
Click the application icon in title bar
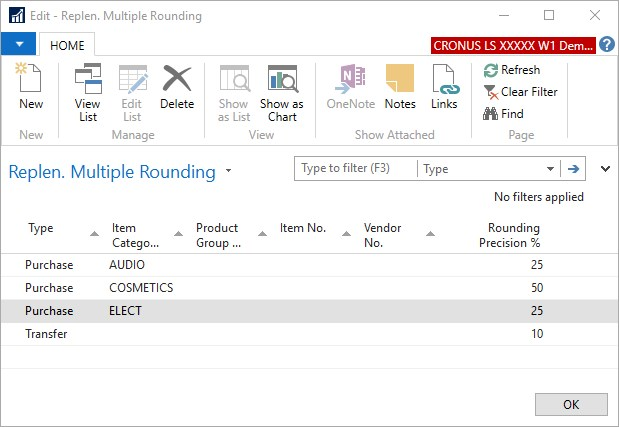coord(17,16)
